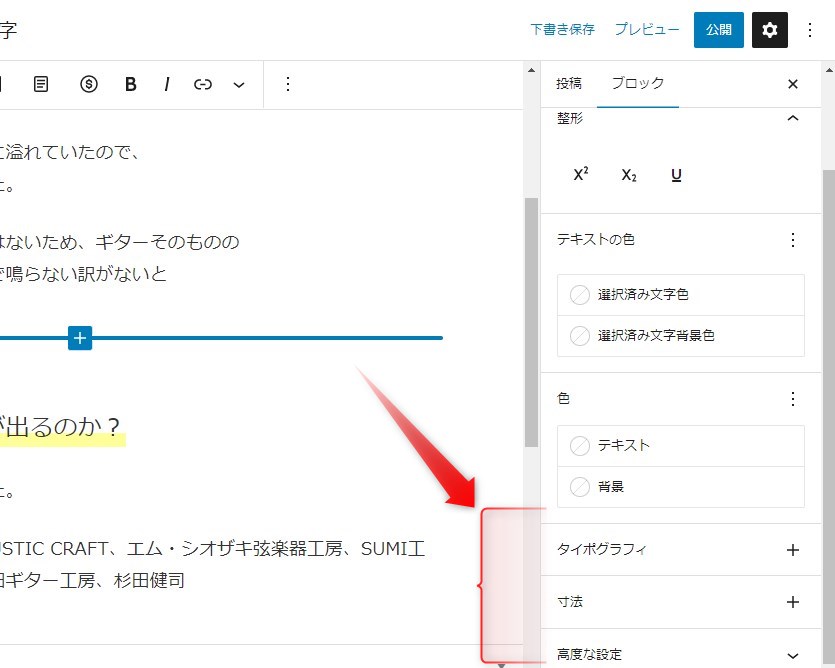Apply subscript formatting
Screen dimensions: 835x668
click(629, 175)
